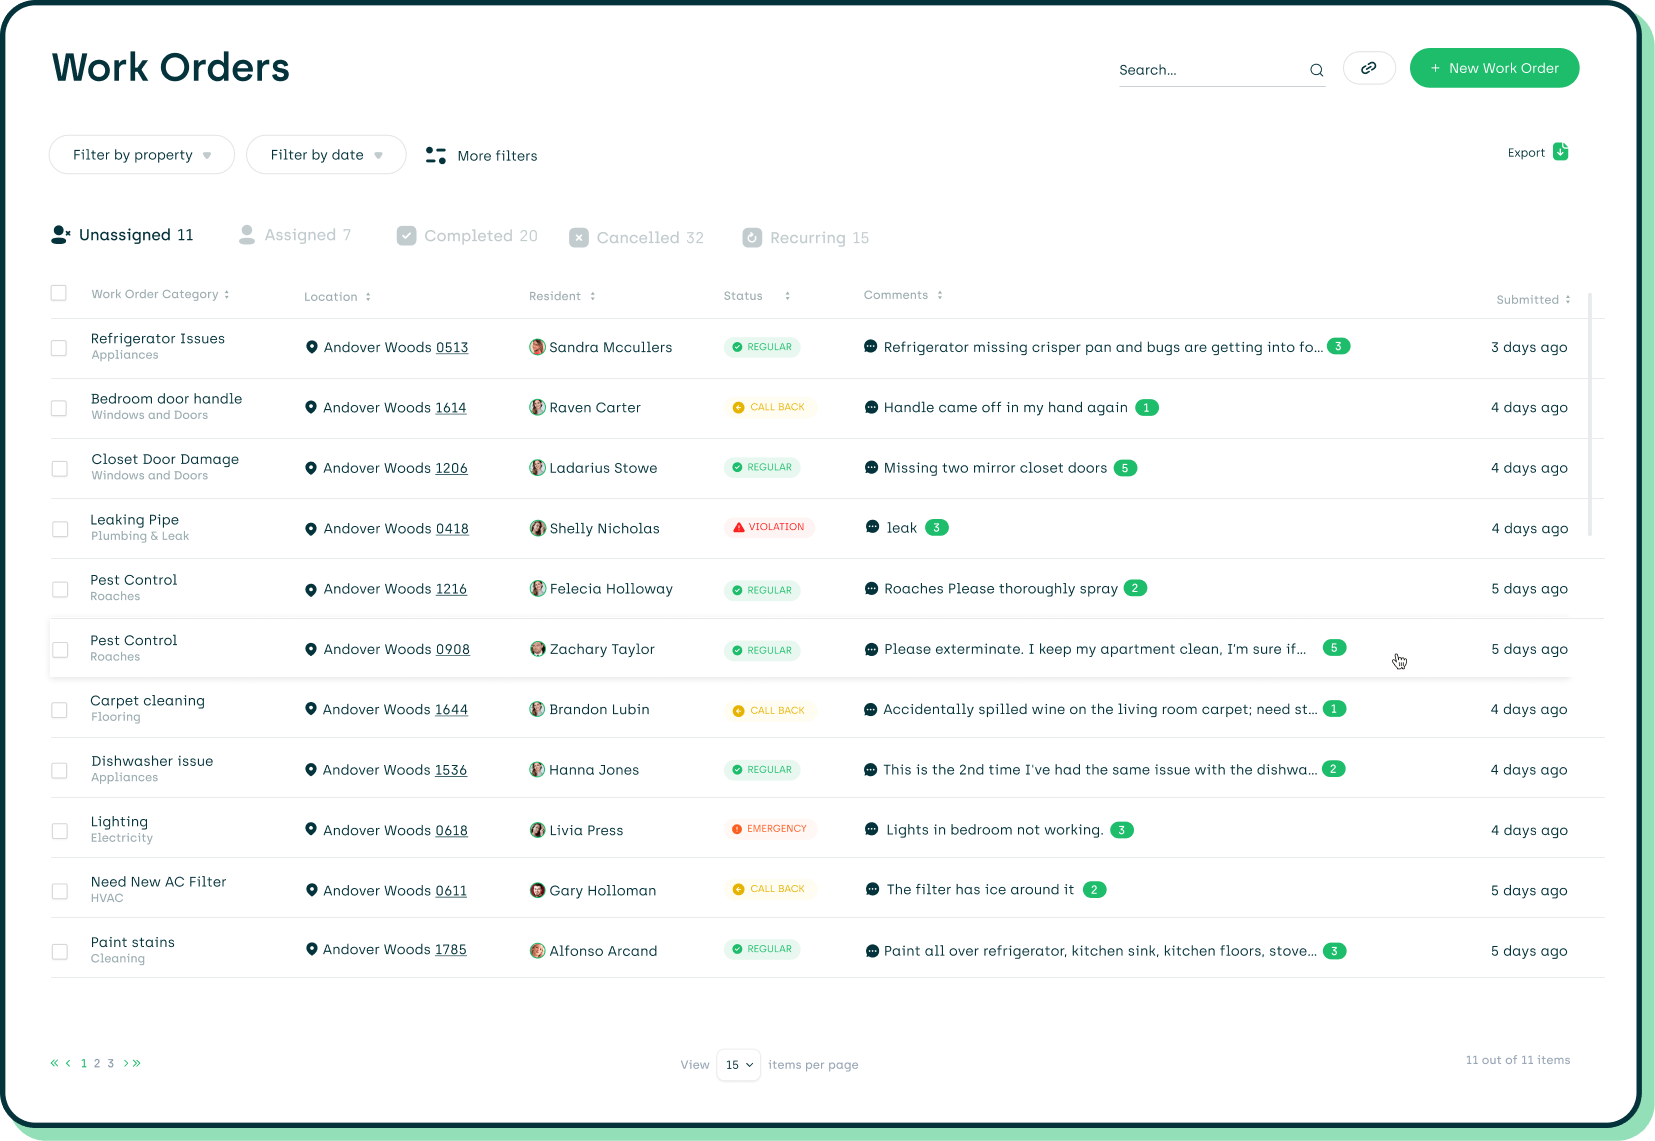Image resolution: width=1655 pixels, height=1141 pixels.
Task: Open the Andover Woods 1614 unit link
Action: (452, 407)
